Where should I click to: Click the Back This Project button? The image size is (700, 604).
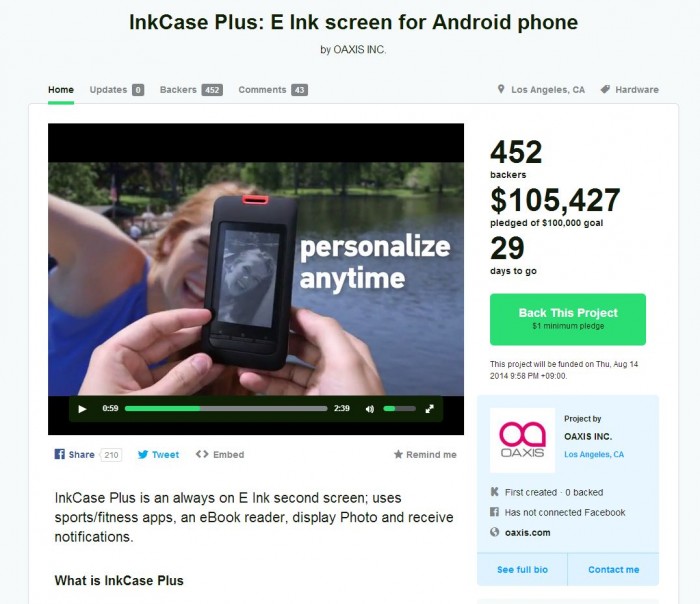568,319
